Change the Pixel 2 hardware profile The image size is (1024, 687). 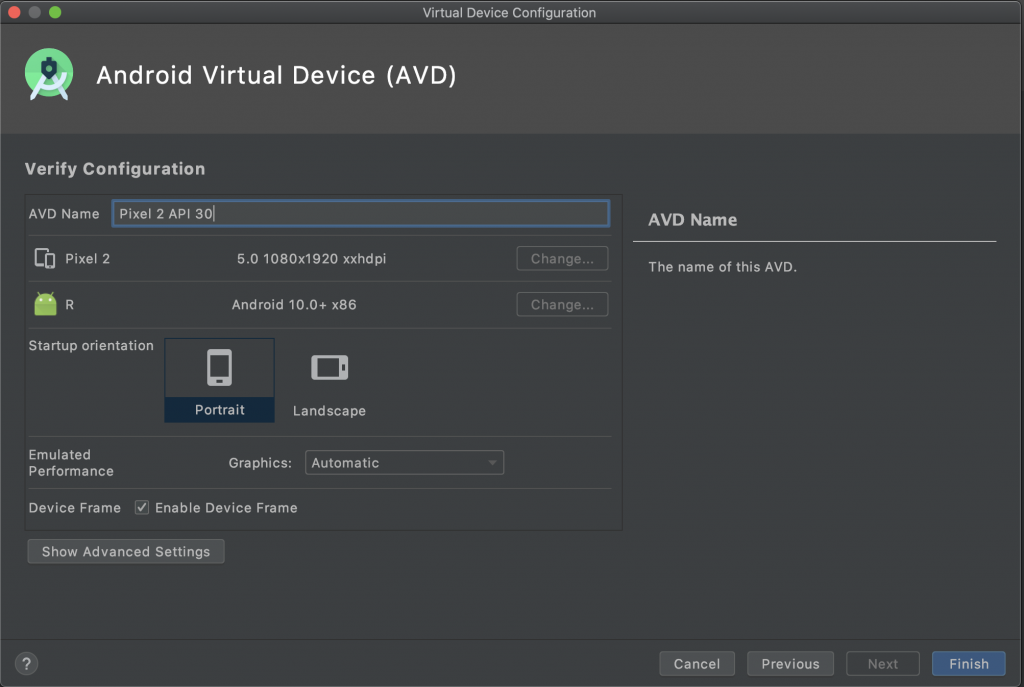point(562,259)
